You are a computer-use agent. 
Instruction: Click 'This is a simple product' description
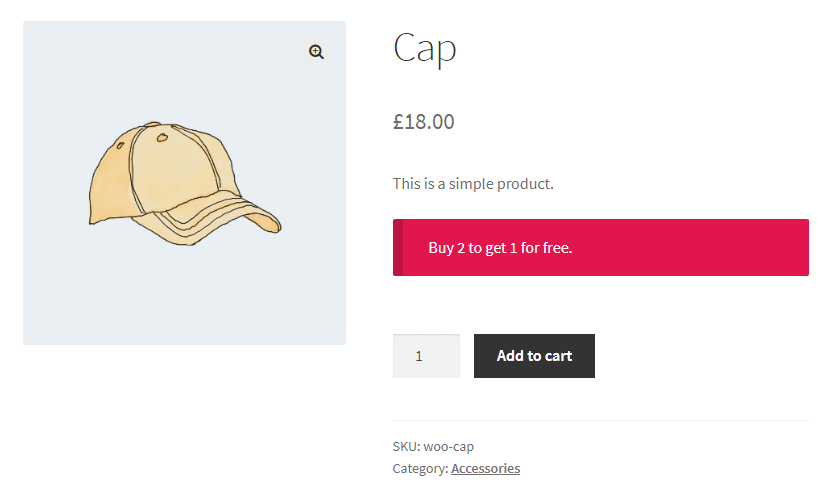tap(473, 183)
